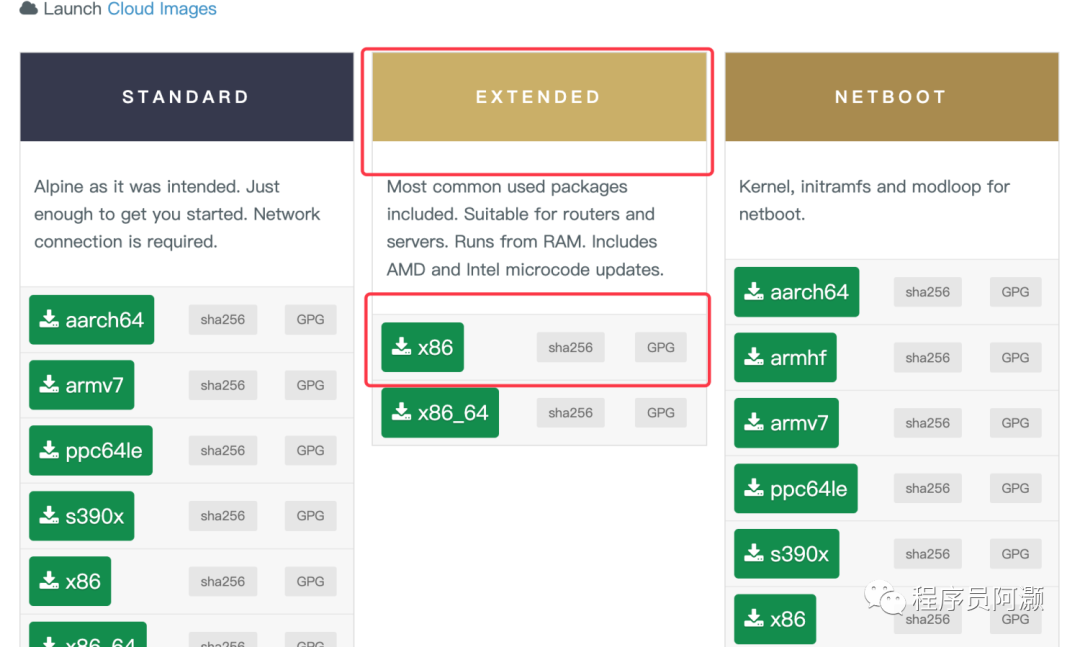Download Netboot x86 image
Viewport: 1080px width, 647px height.
tap(775, 619)
